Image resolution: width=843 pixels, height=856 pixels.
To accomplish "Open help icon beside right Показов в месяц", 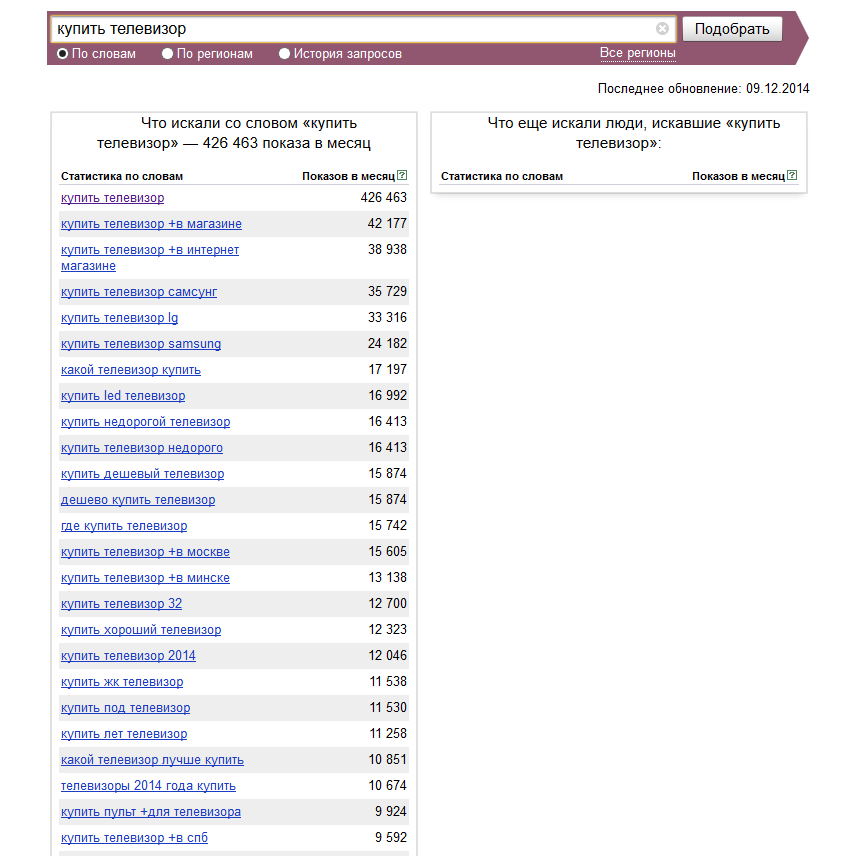I will pyautogui.click(x=792, y=175).
